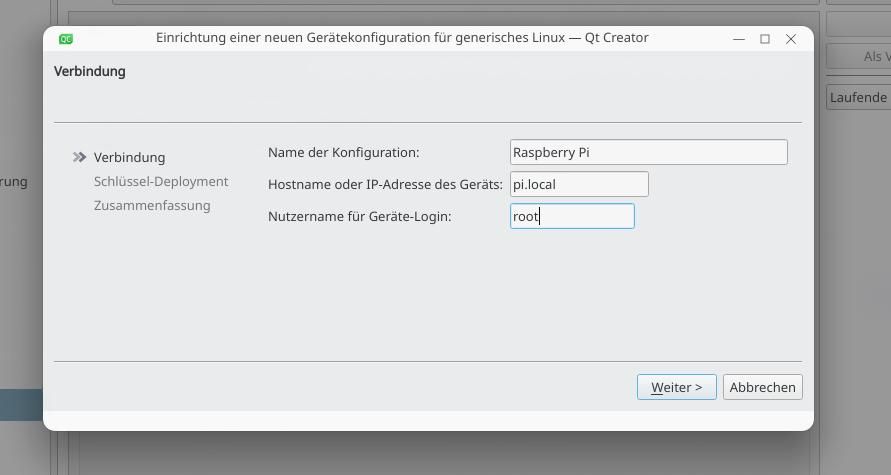
Task: Click the Qt Creator icon in title bar
Action: 66,39
